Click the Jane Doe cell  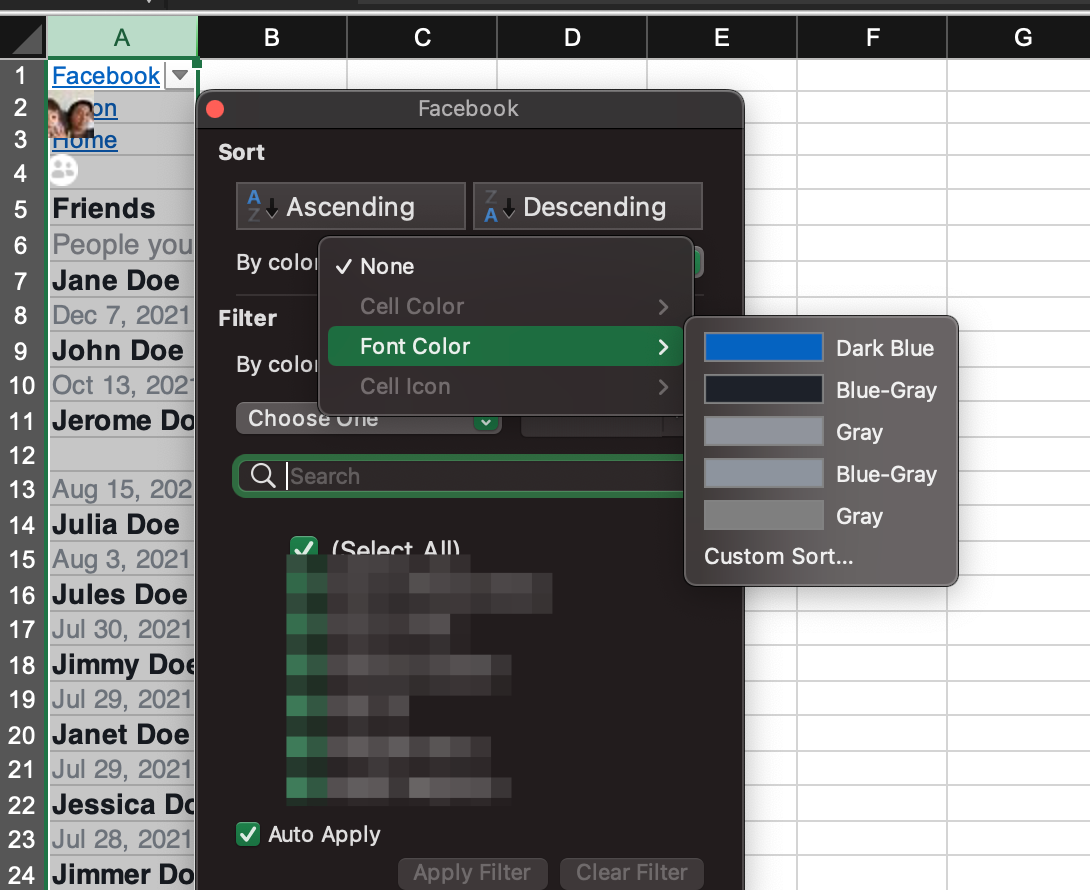point(122,280)
